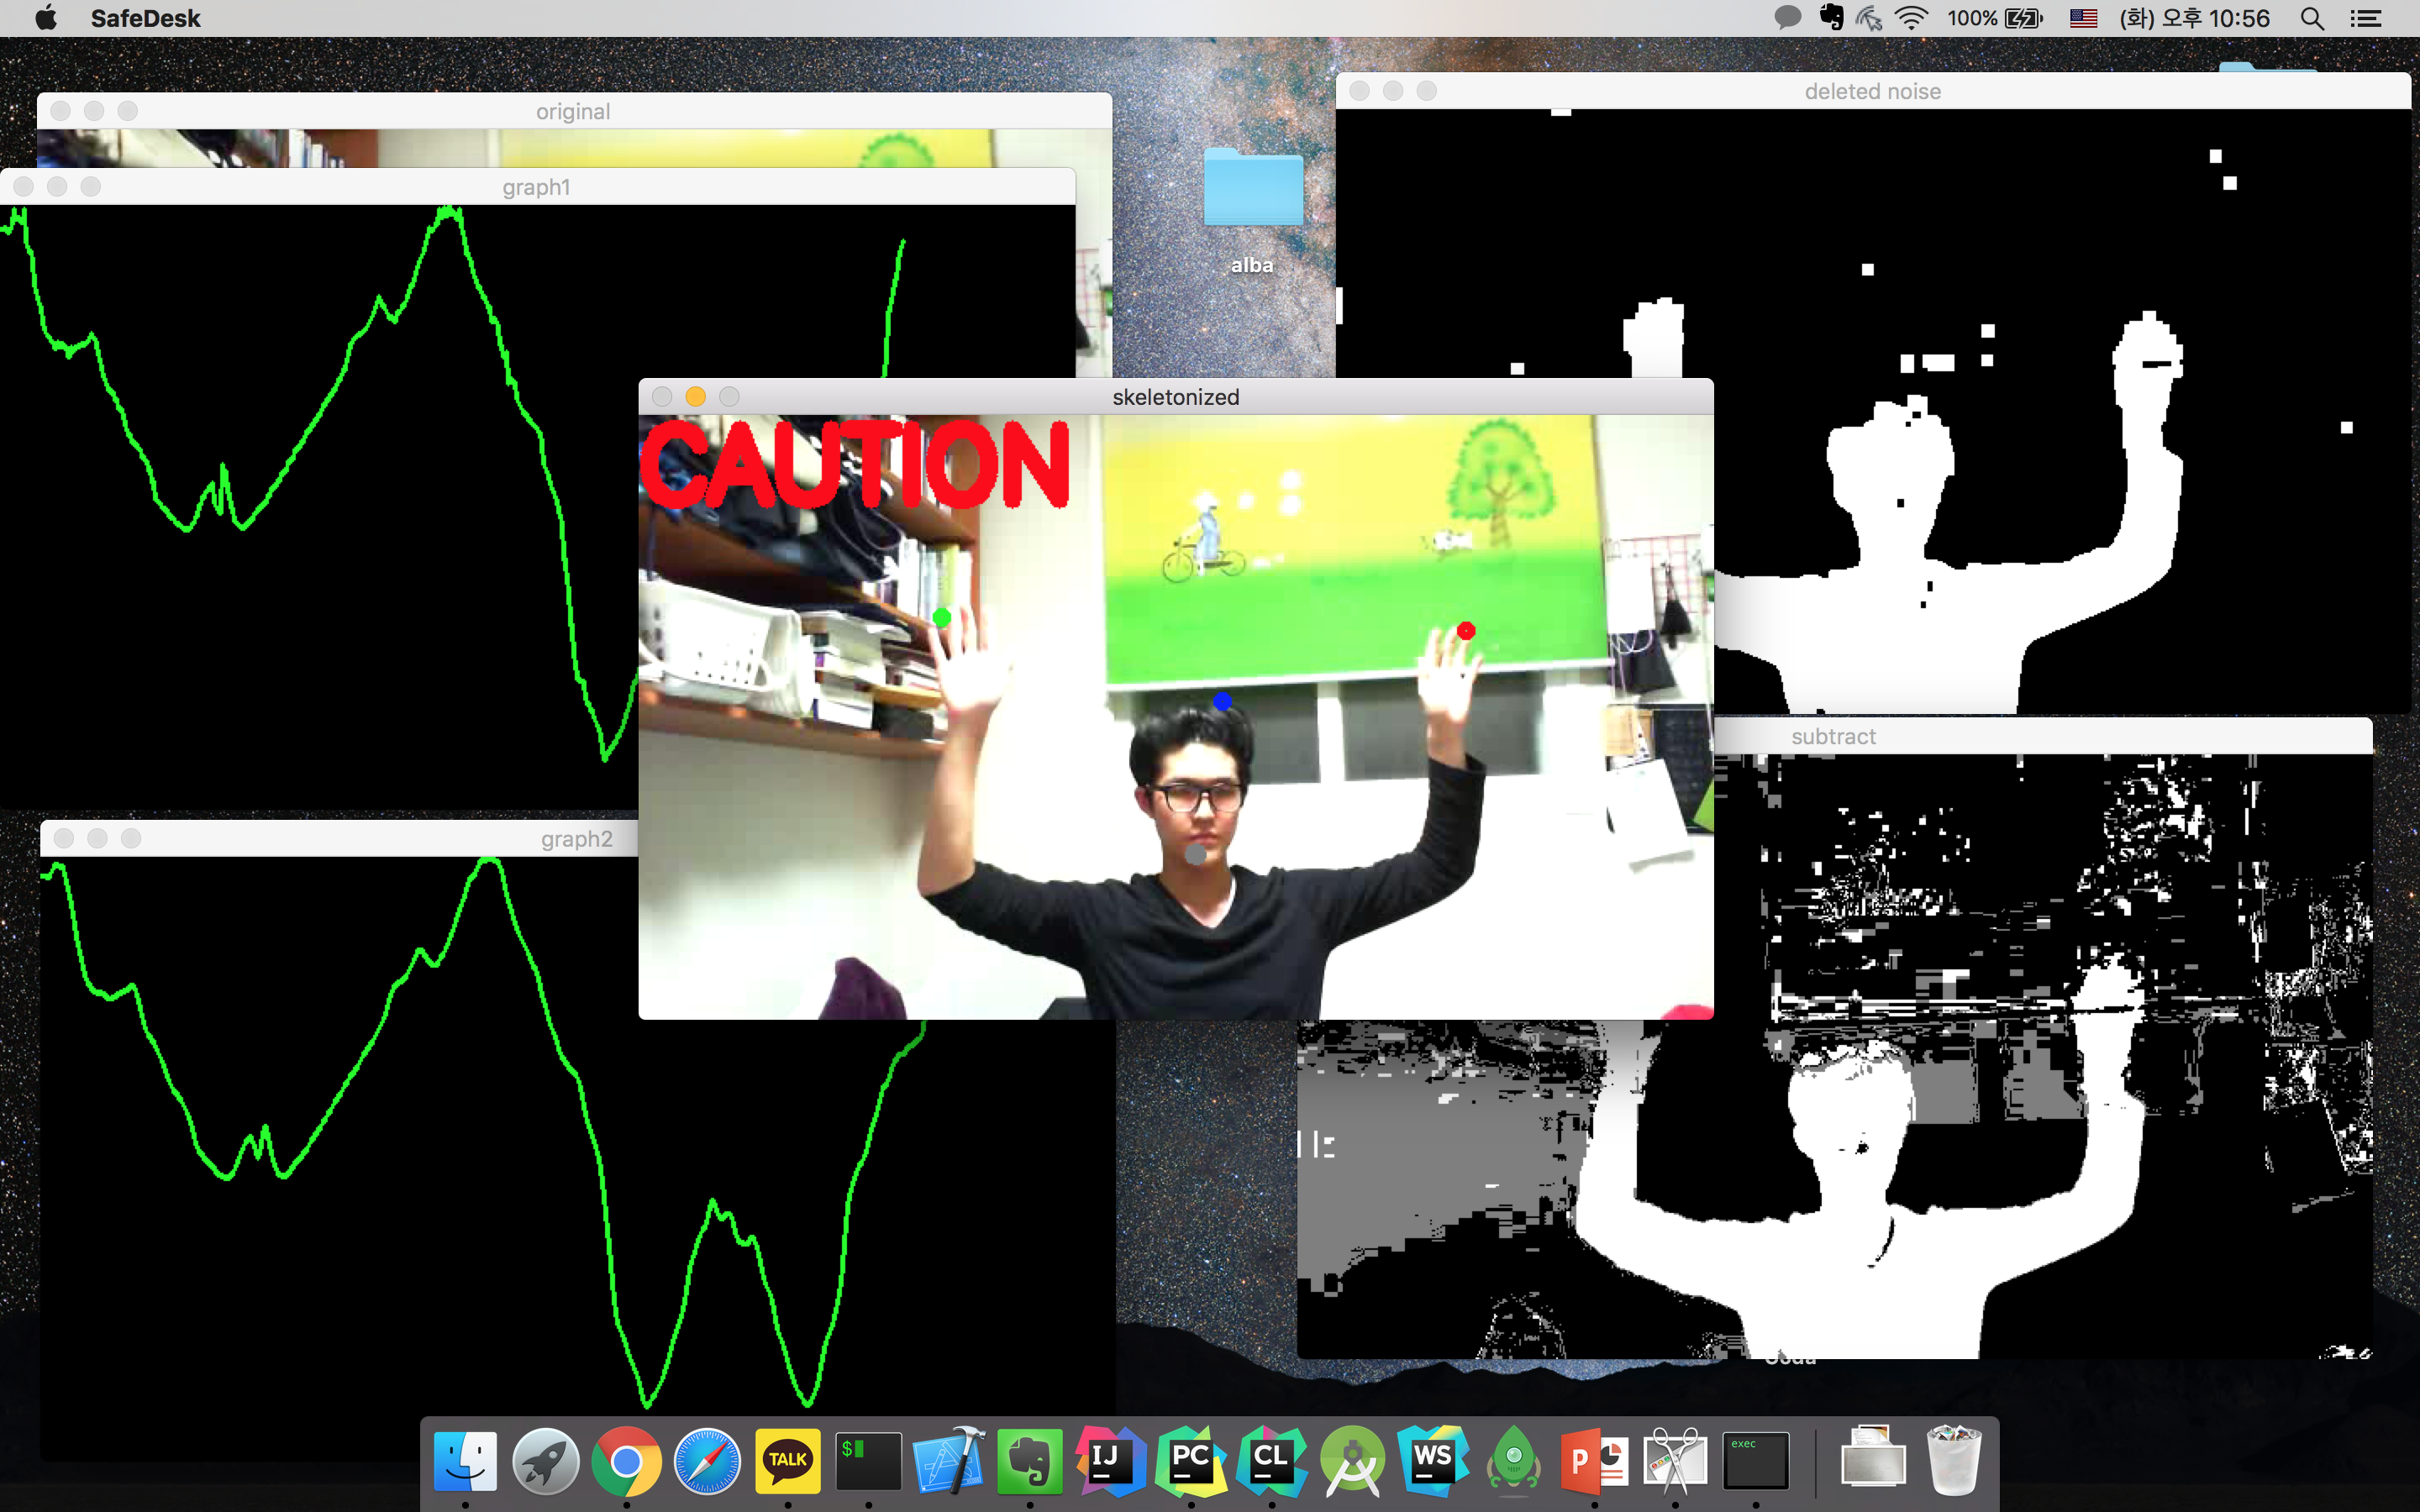The image size is (2420, 1512).
Task: Open Notification Center list icon
Action: click(2366, 18)
